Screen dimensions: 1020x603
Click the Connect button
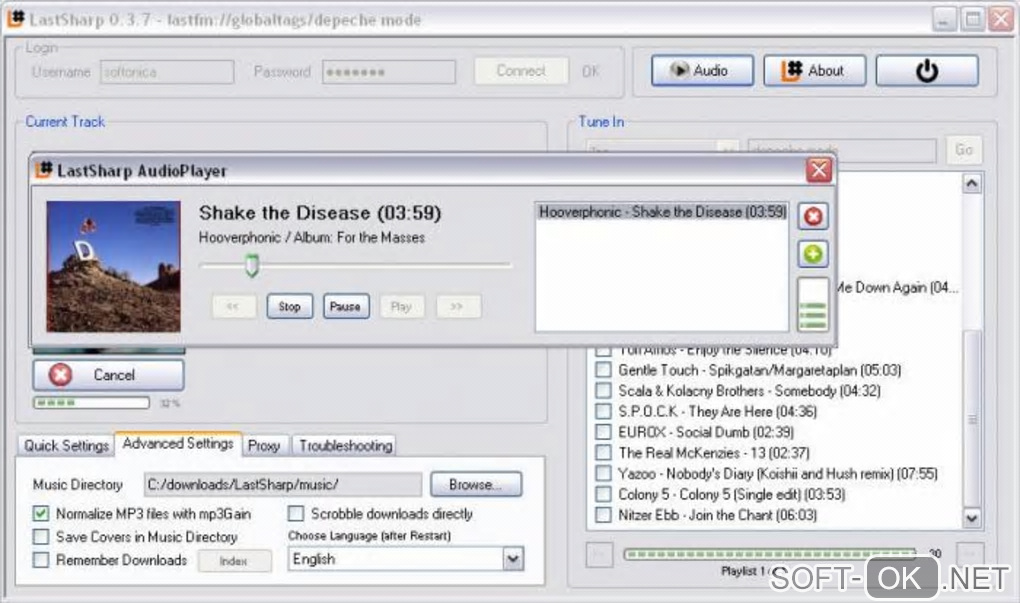[x=521, y=71]
